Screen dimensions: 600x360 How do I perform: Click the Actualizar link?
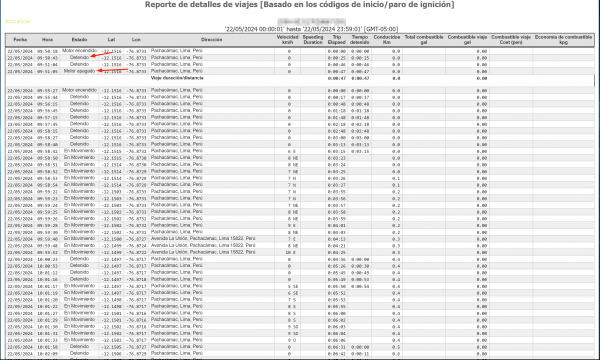(x=17, y=21)
